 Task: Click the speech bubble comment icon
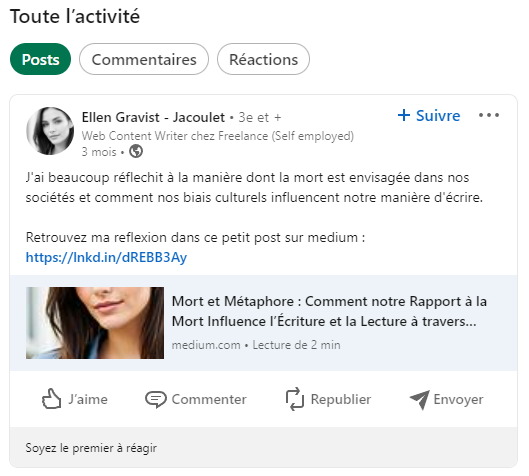pos(156,399)
